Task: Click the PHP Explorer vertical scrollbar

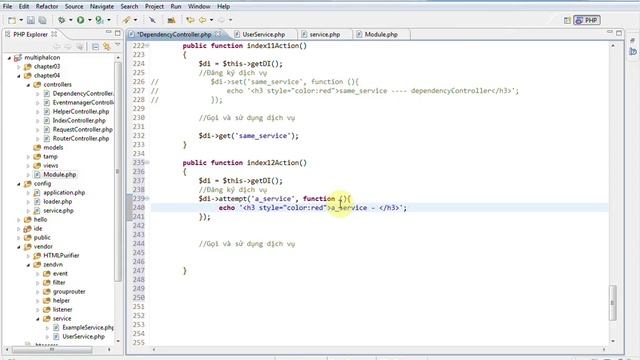Action: click(x=118, y=171)
